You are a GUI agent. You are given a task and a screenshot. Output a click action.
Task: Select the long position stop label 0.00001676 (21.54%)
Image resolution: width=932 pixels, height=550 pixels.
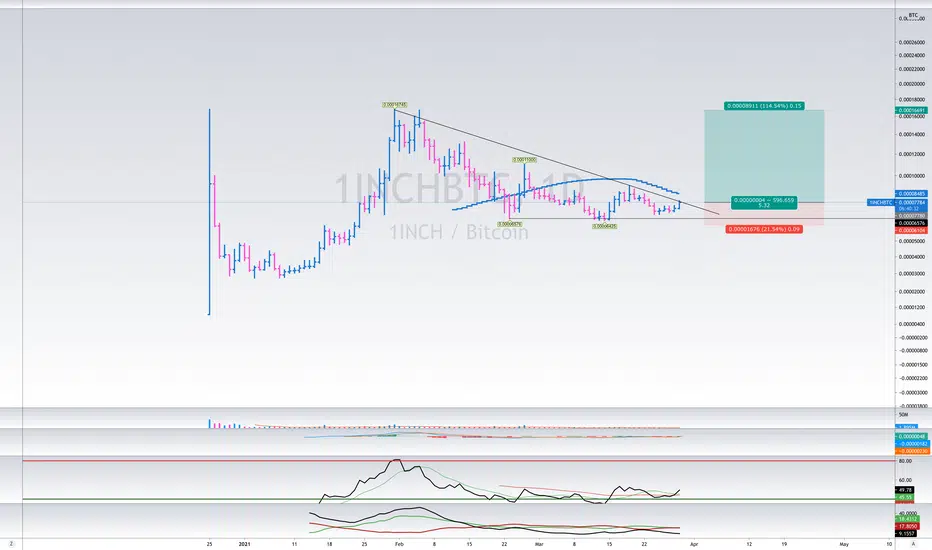coord(764,229)
